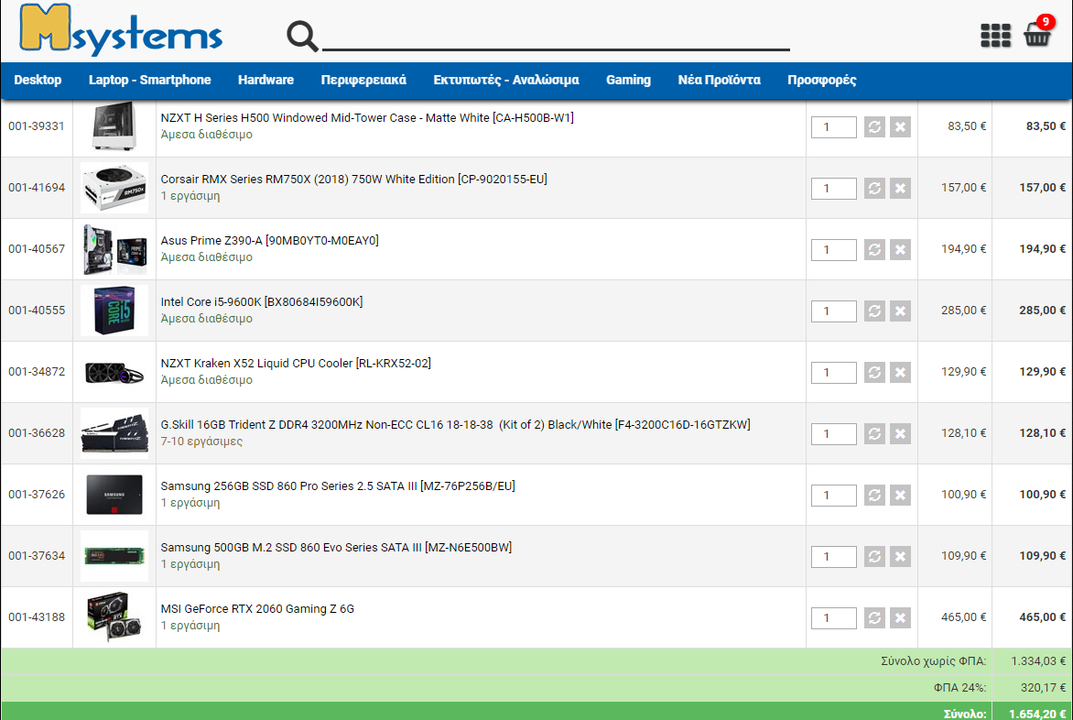The height and width of the screenshot is (720, 1073).
Task: Open the Περιφερειακά menu
Action: click(363, 80)
